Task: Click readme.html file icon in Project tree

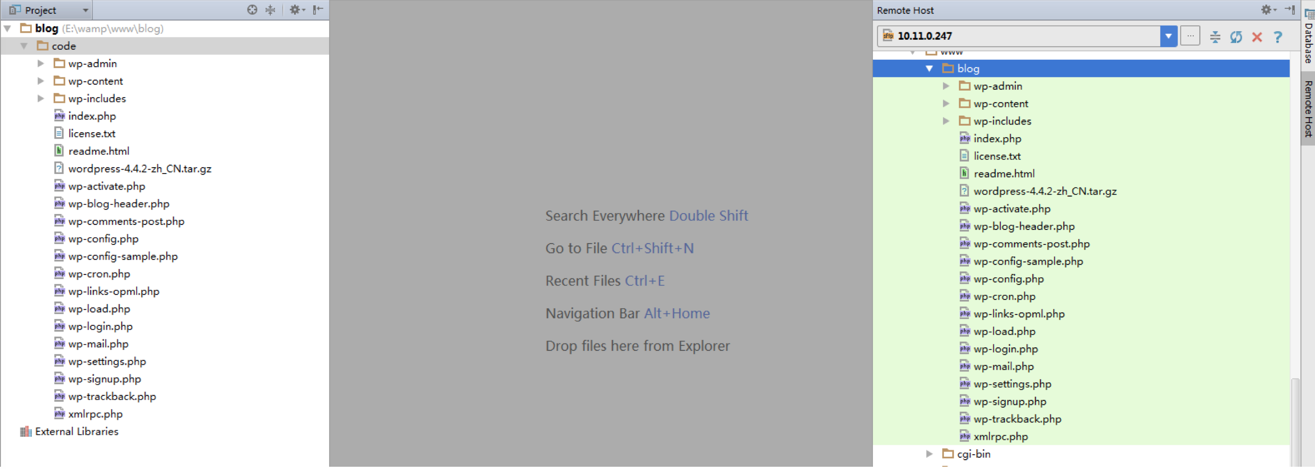Action: 59,151
